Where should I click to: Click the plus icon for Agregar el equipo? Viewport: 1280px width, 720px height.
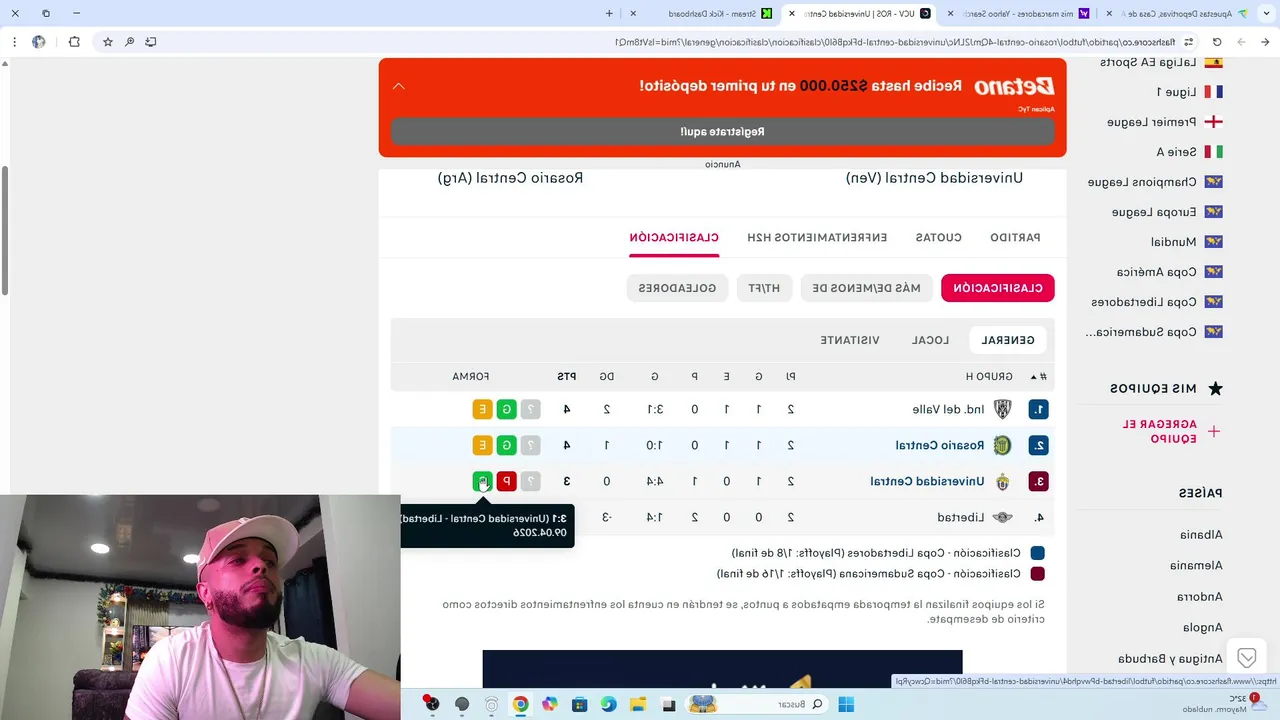coord(1213,431)
